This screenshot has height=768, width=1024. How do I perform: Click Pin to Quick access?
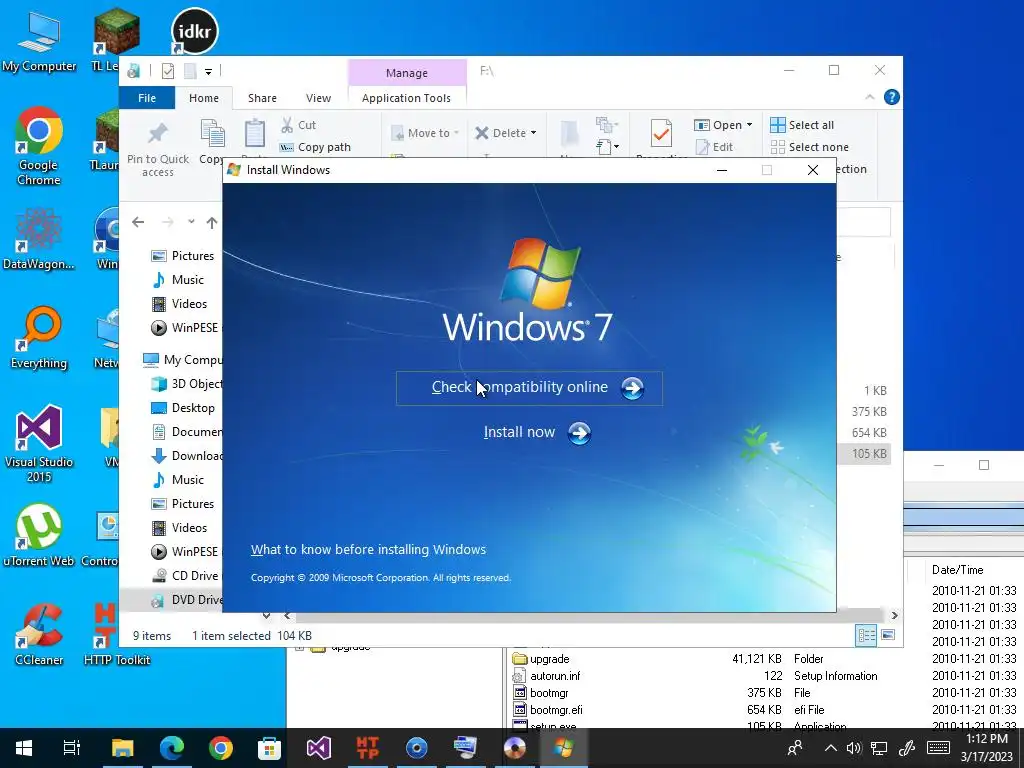point(157,150)
